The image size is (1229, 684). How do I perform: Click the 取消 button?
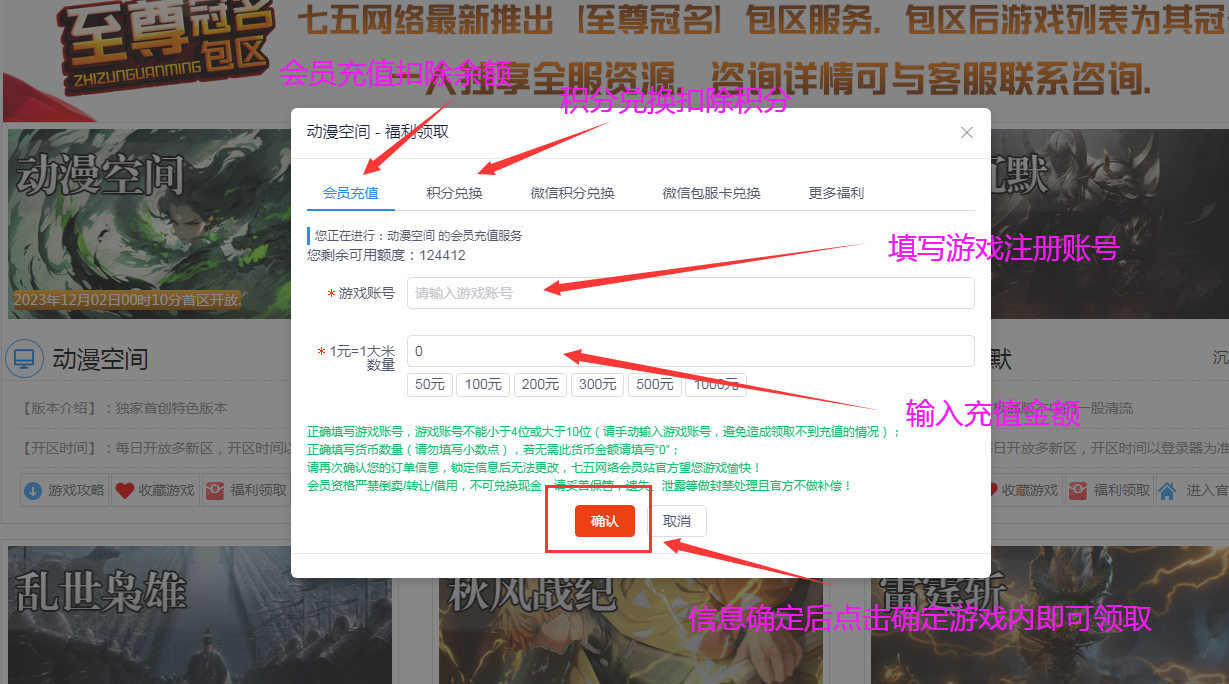[677, 521]
